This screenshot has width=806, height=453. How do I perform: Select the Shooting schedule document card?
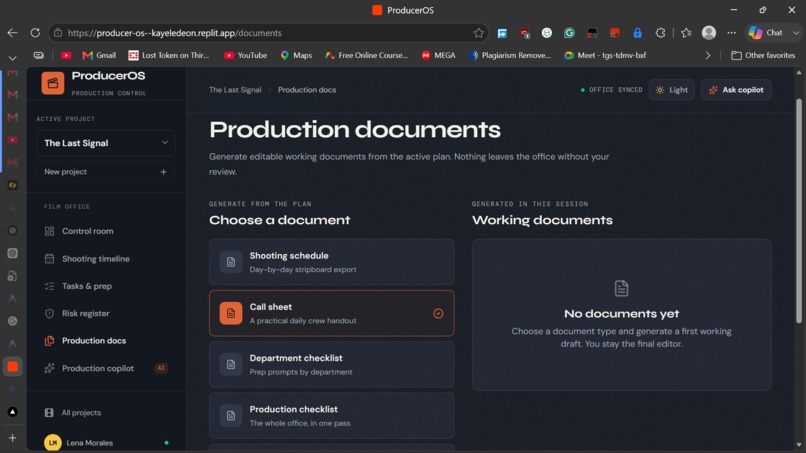pyautogui.click(x=332, y=262)
